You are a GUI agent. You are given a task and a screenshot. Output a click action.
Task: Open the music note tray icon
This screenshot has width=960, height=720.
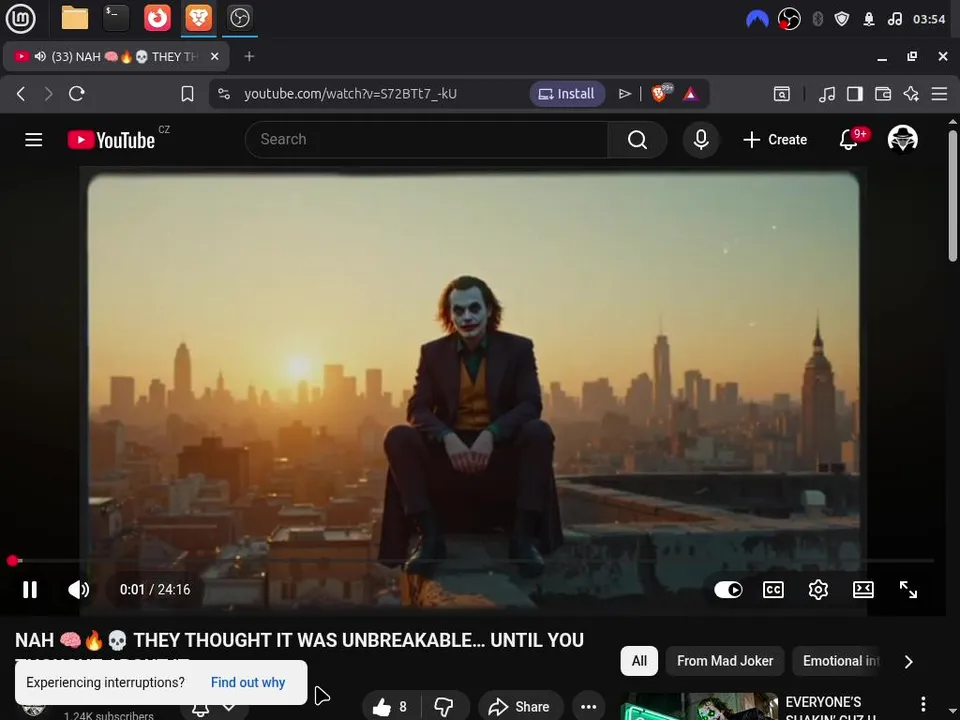(x=894, y=19)
